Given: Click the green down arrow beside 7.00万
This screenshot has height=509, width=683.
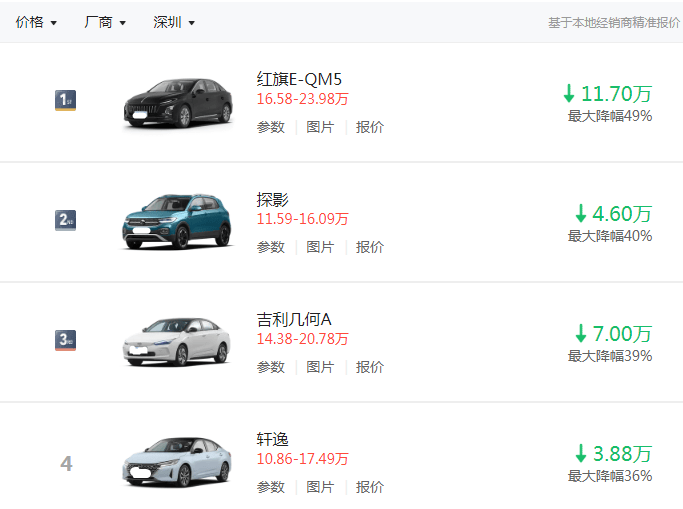Looking at the screenshot, I should coord(581,334).
